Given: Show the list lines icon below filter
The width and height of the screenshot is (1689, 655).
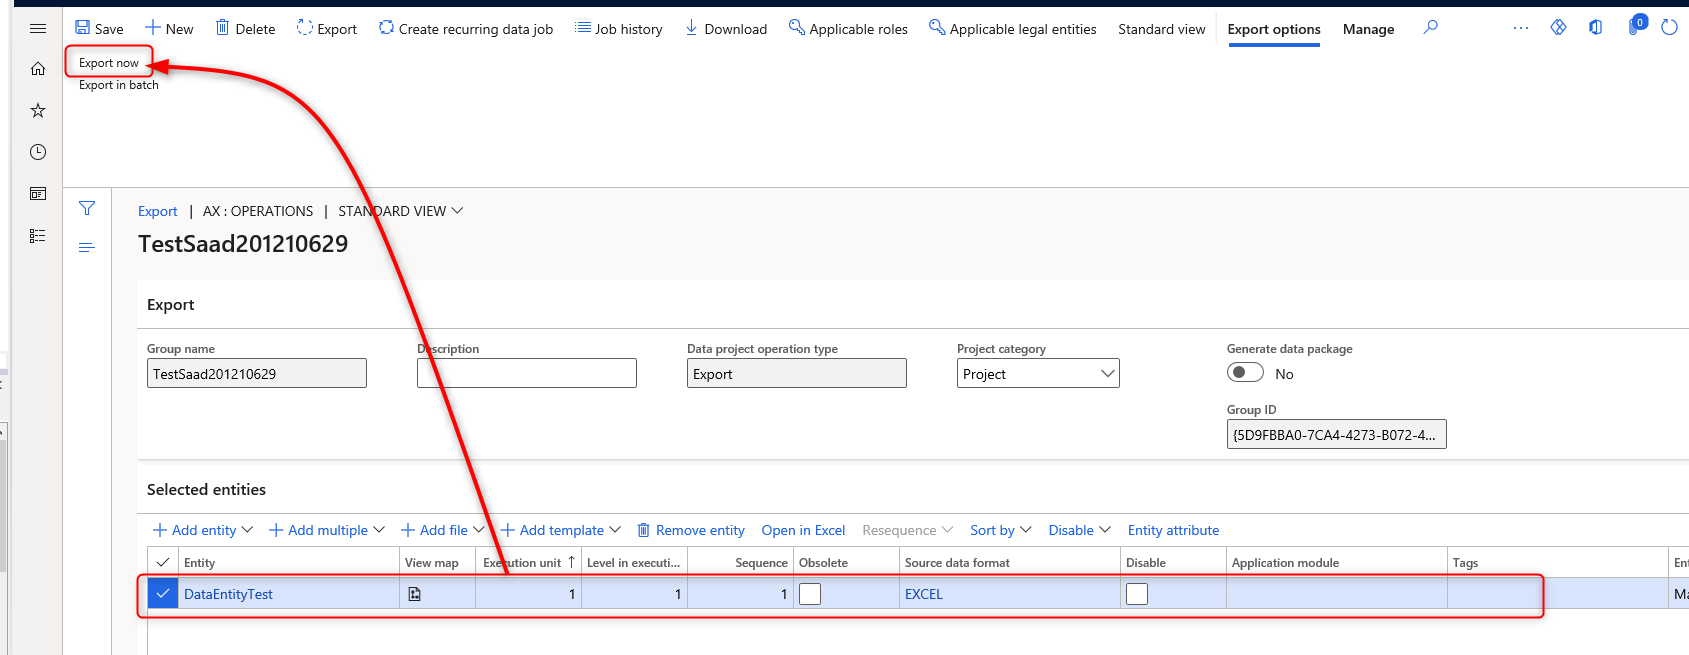Looking at the screenshot, I should pos(87,247).
